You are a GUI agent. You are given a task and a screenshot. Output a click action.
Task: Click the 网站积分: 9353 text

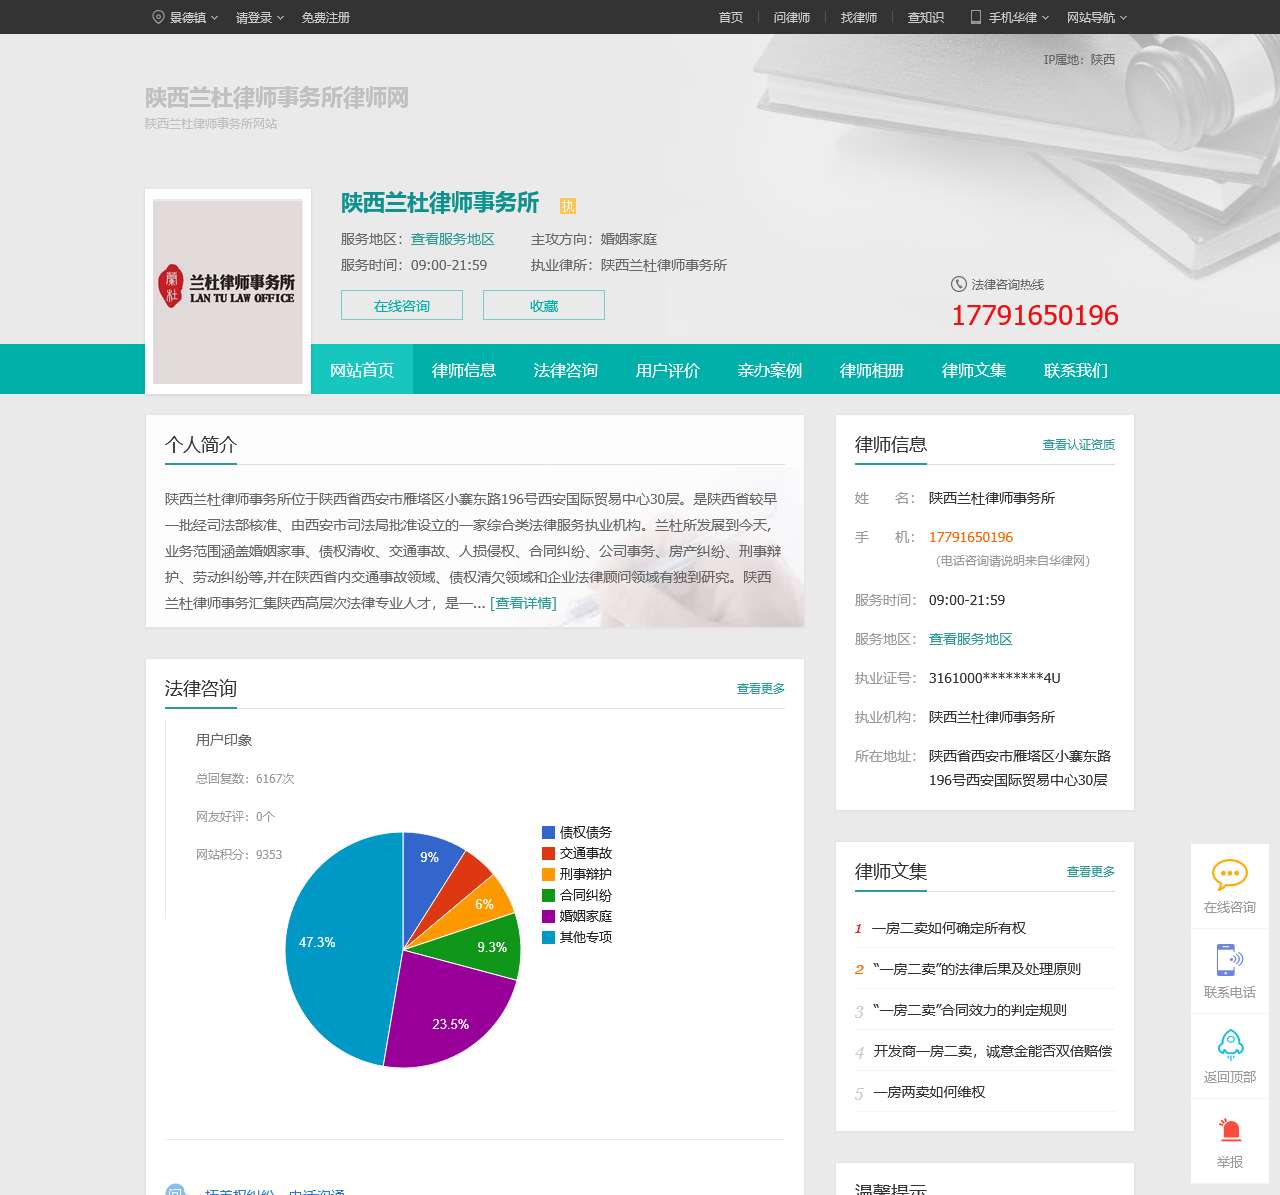click(x=239, y=854)
